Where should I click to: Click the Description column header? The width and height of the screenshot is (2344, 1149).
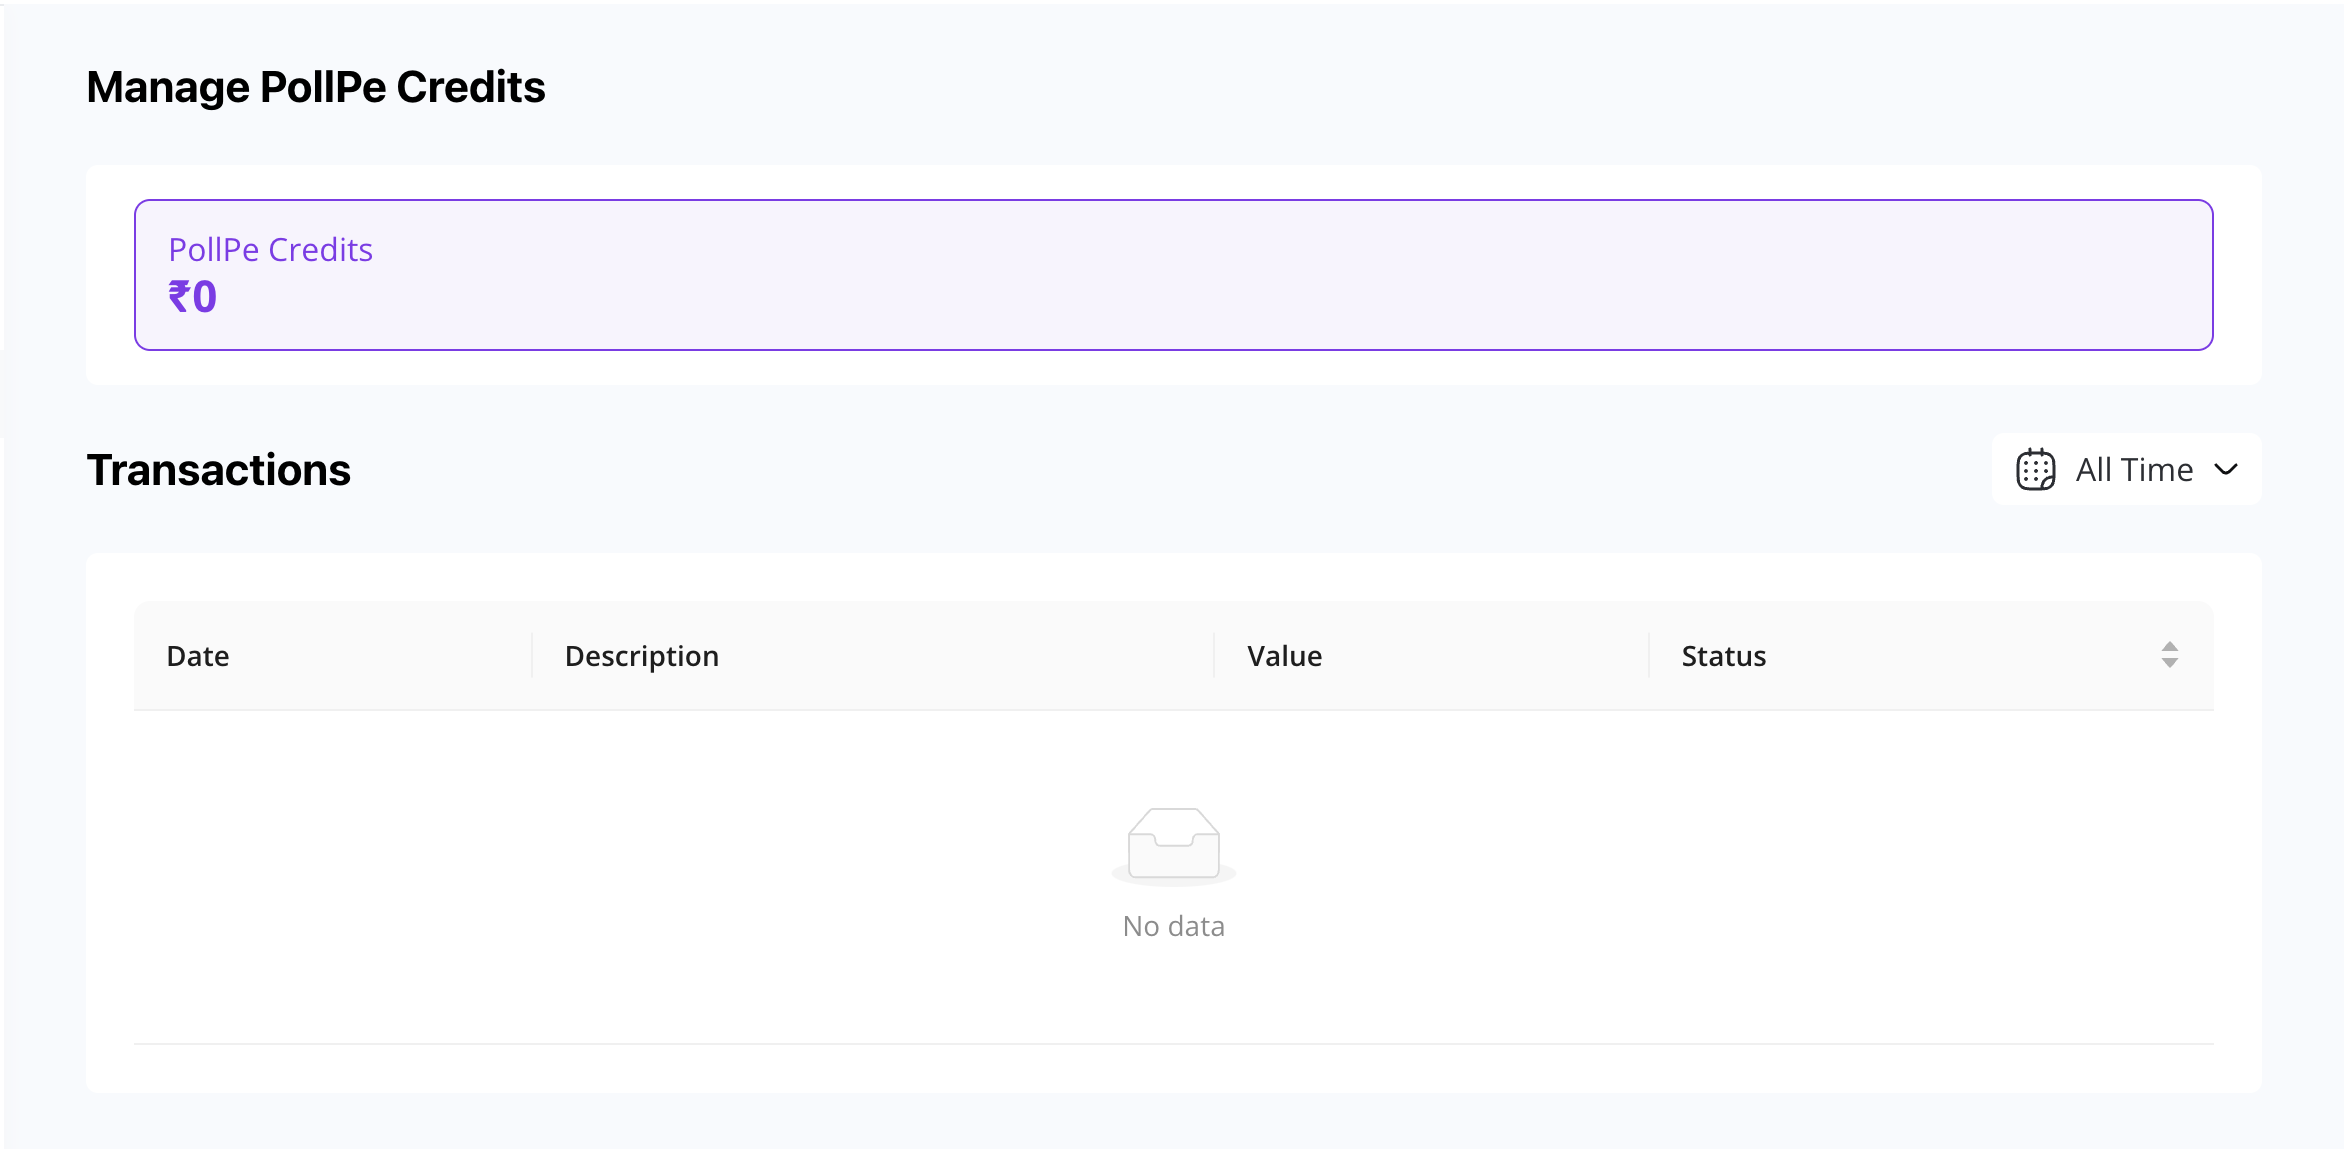tap(873, 656)
